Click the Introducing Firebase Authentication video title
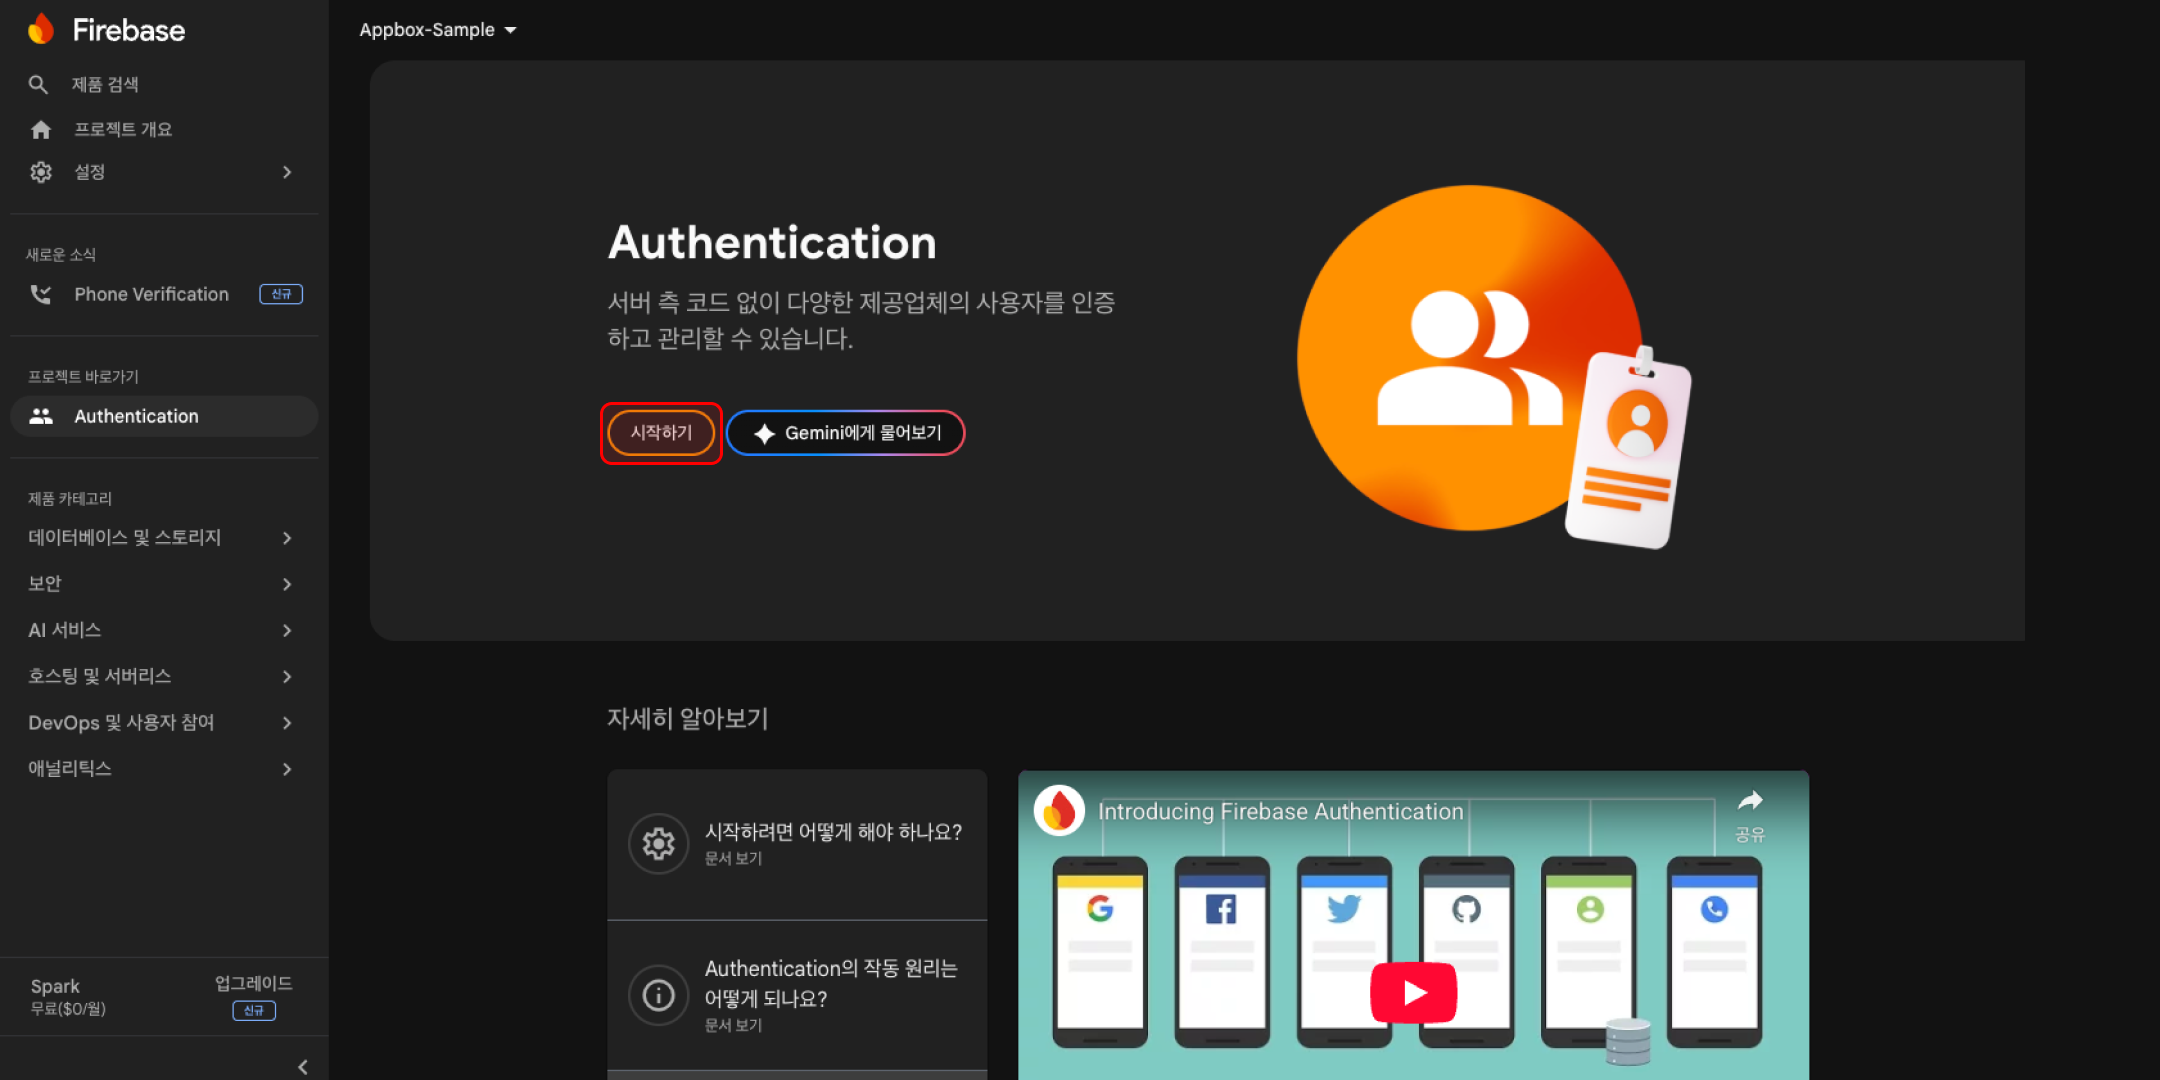The image size is (2160, 1080). click(1280, 811)
